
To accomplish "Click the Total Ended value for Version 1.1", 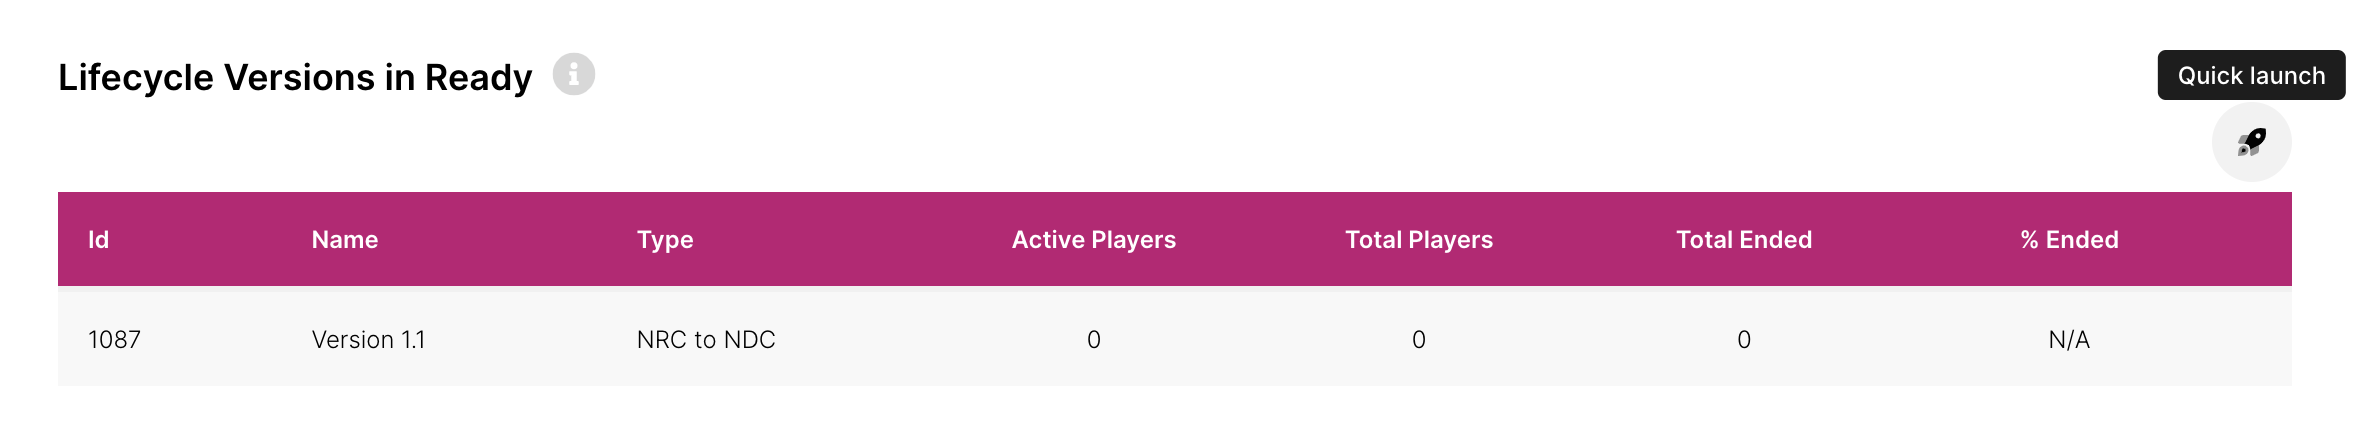I will point(1744,340).
